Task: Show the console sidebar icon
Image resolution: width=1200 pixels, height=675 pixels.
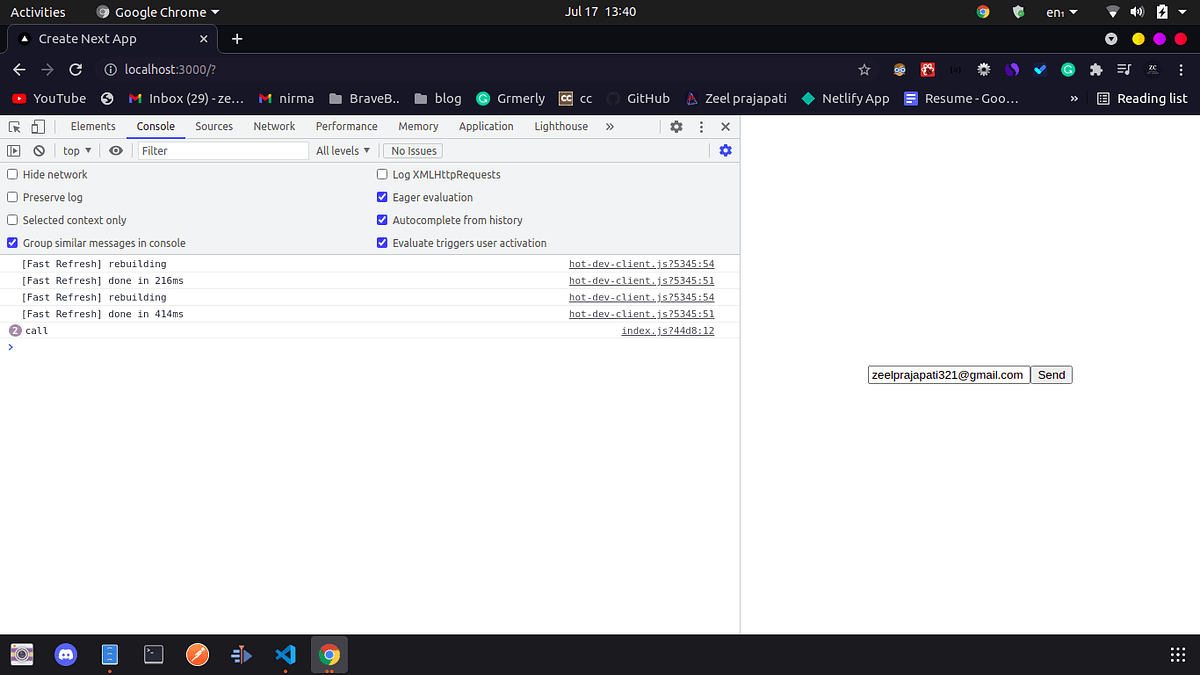Action: [14, 151]
